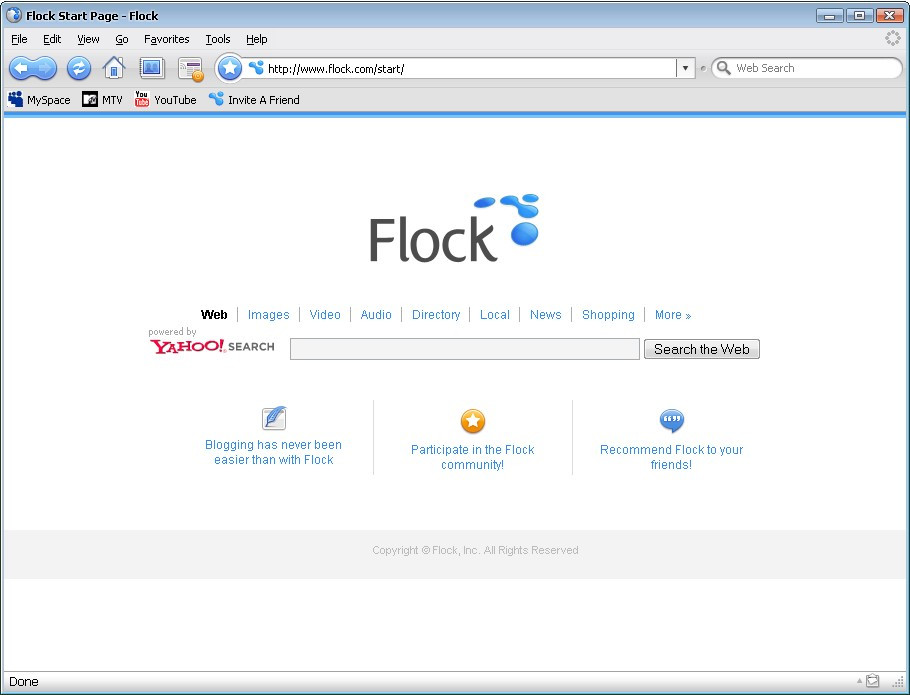The height and width of the screenshot is (695, 910).
Task: Maximize the Flock window
Action: click(x=860, y=16)
